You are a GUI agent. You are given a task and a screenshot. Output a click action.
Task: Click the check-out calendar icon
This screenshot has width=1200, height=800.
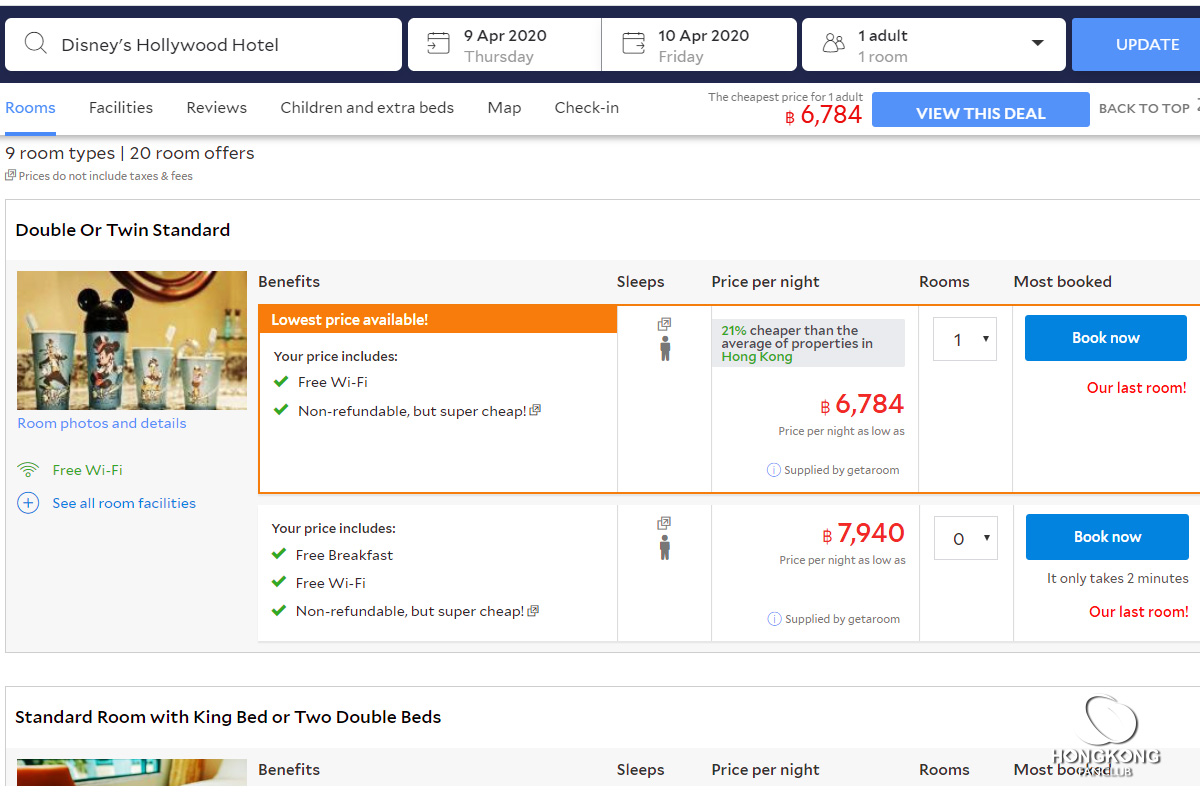633,43
